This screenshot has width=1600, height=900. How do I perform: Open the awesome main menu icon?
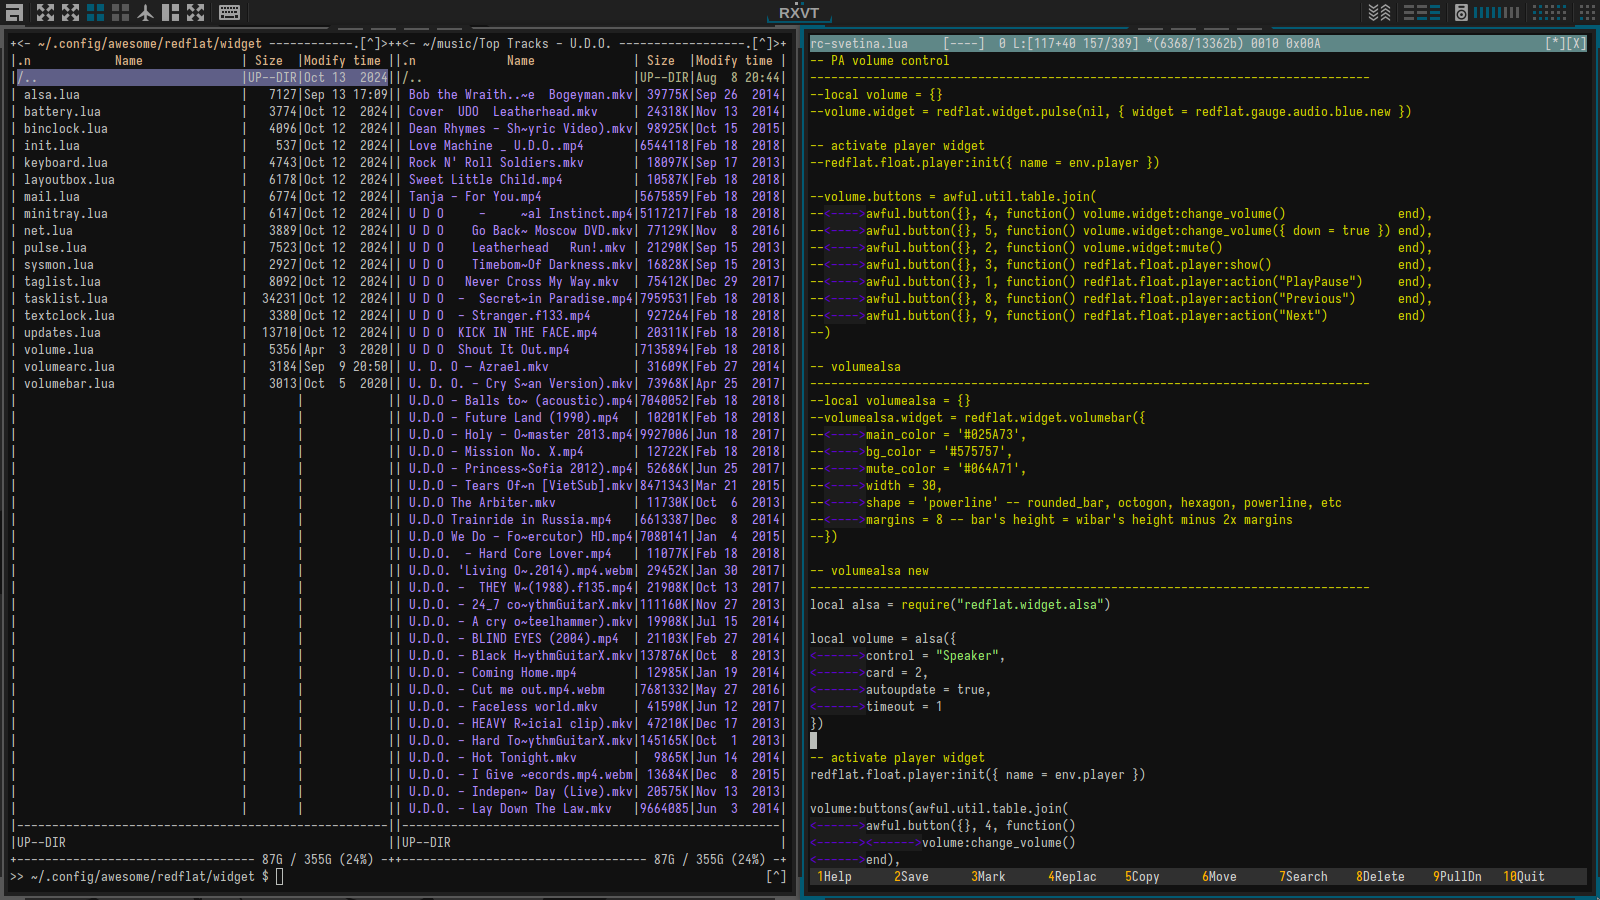(14, 12)
